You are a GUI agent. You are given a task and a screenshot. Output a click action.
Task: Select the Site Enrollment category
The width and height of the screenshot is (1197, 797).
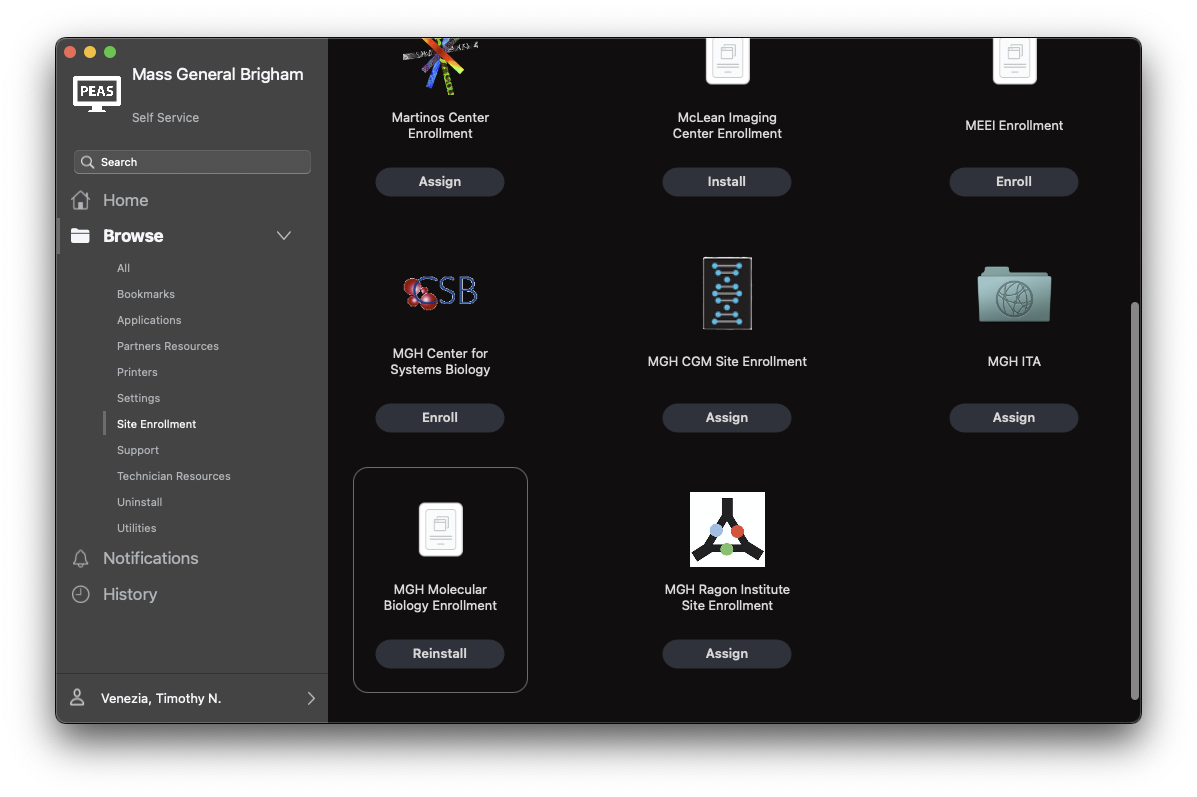pos(156,424)
